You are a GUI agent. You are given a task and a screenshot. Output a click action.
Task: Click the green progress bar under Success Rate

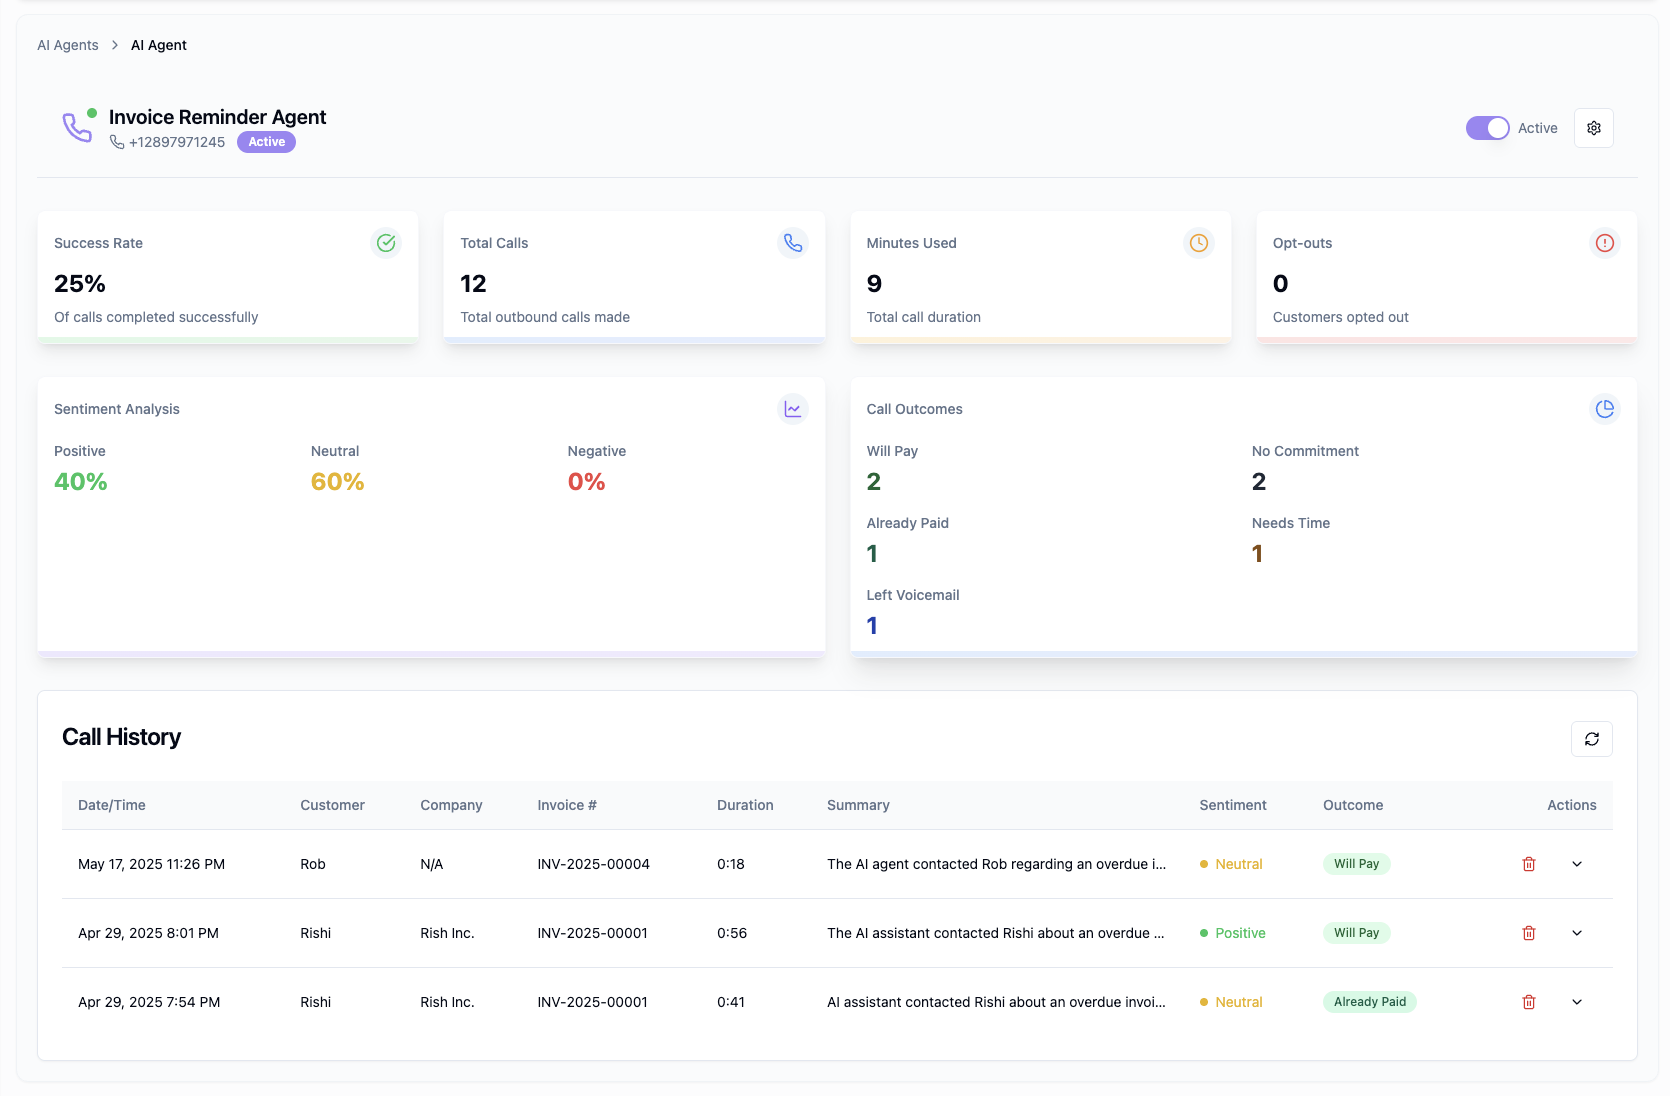coord(228,341)
